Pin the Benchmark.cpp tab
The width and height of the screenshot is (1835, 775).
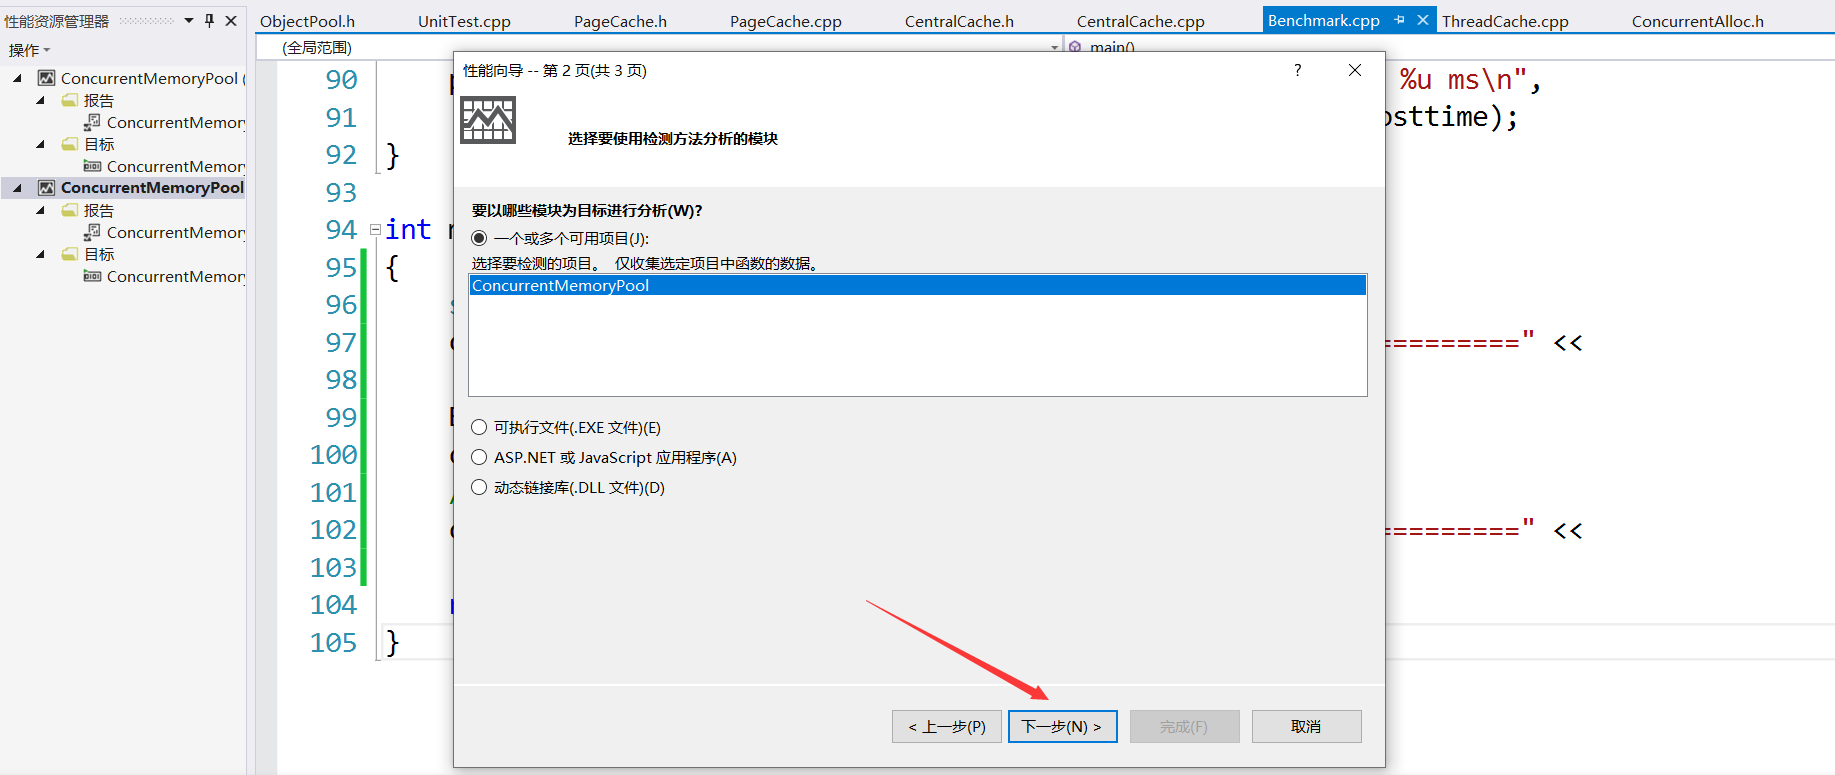click(1399, 20)
